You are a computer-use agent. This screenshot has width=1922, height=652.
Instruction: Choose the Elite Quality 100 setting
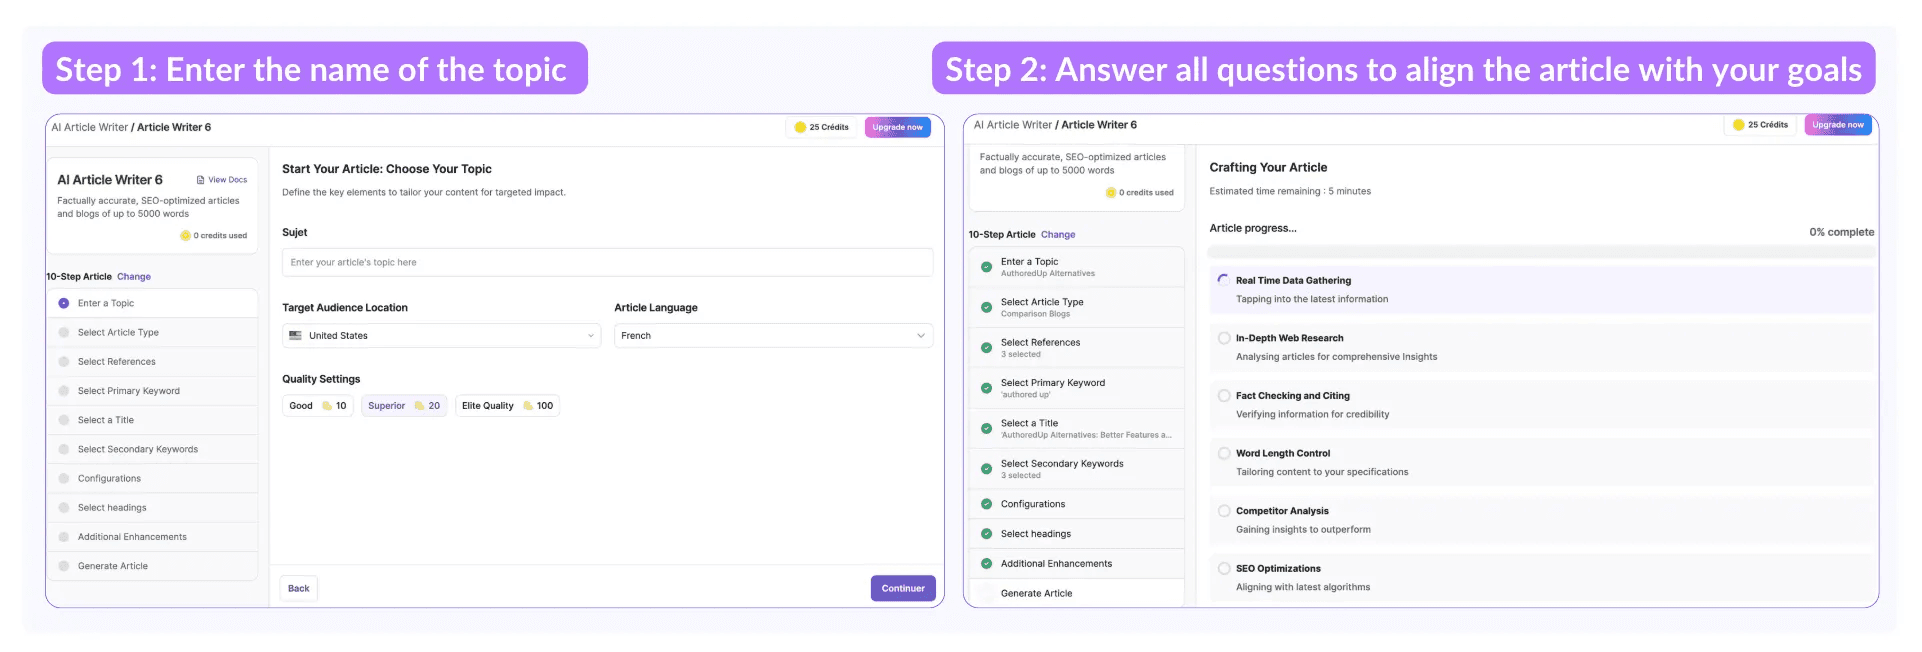coord(507,406)
